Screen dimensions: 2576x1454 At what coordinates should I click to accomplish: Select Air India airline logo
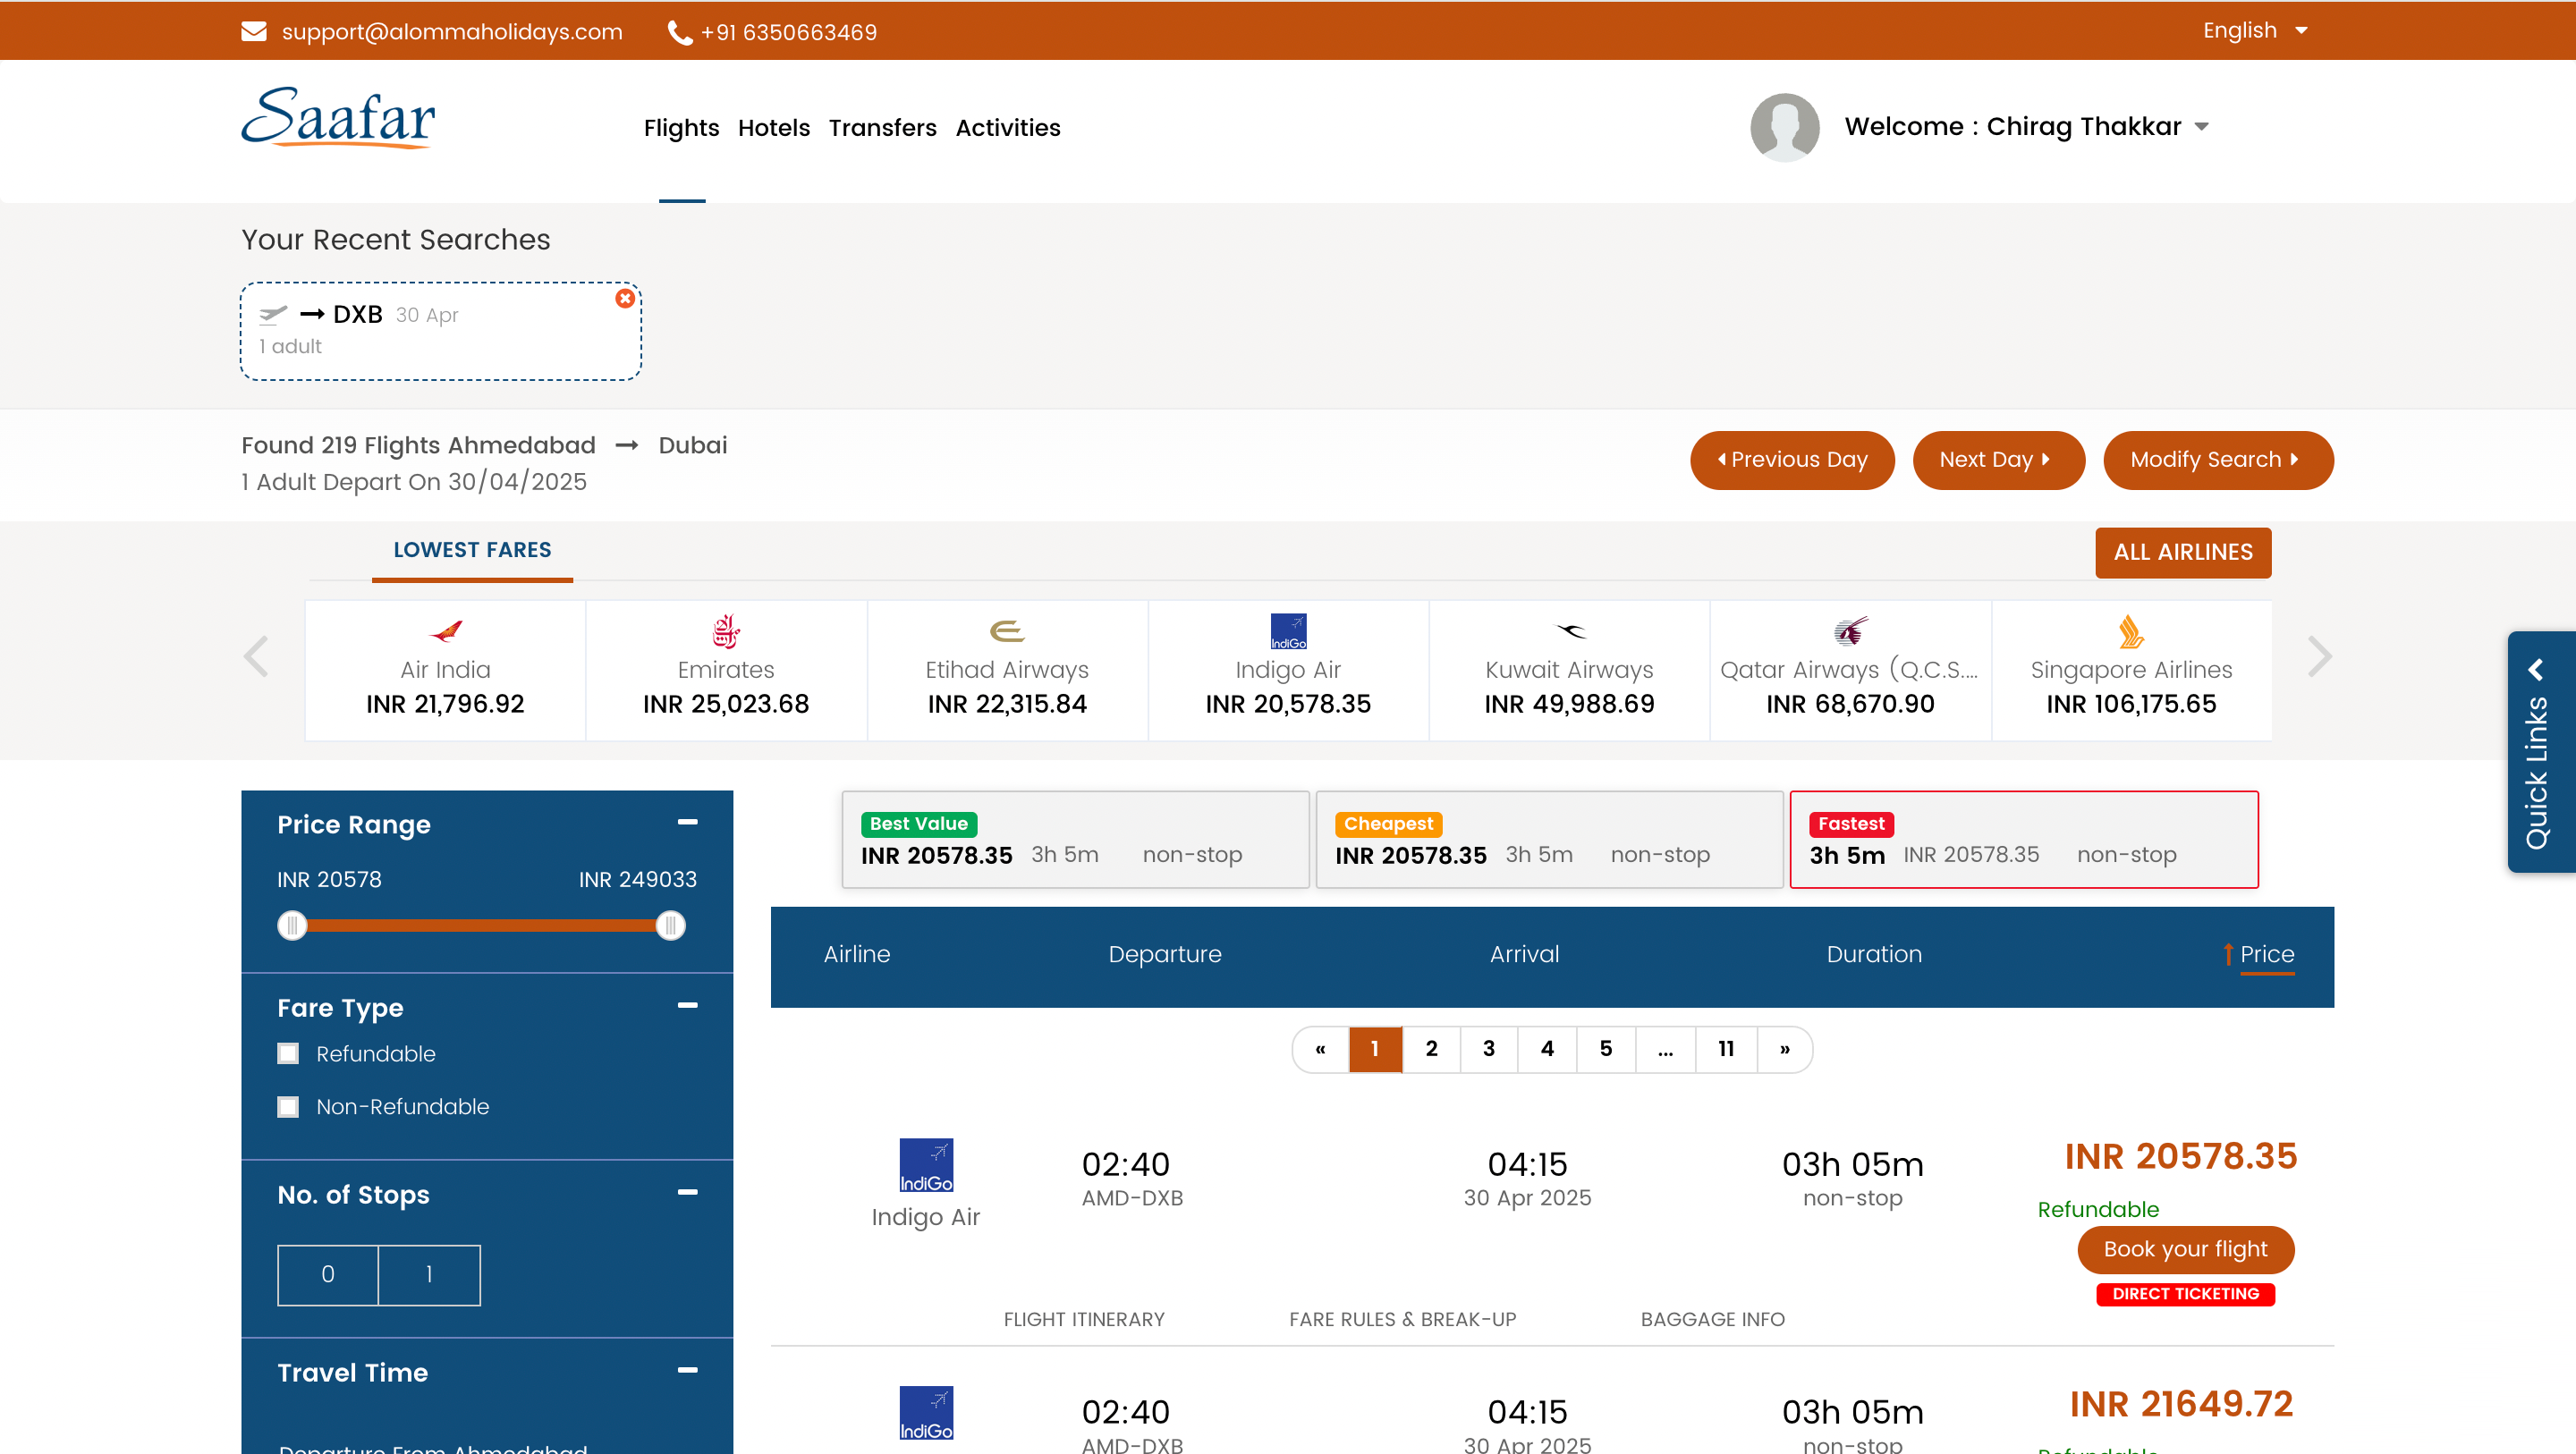pyautogui.click(x=446, y=631)
